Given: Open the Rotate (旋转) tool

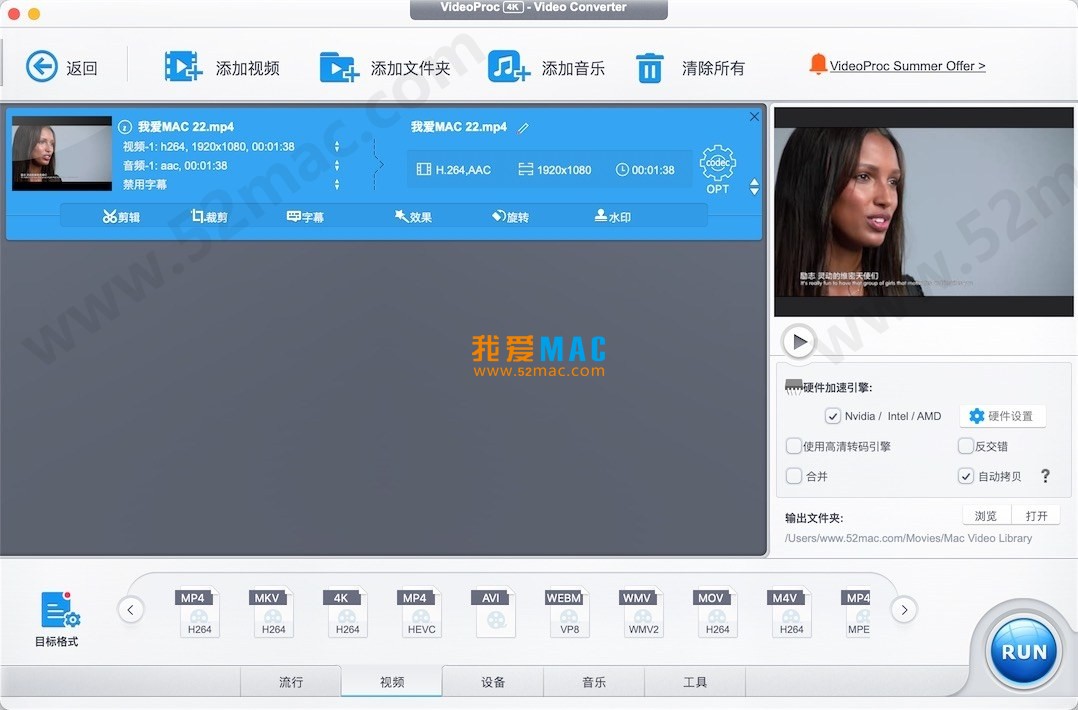Looking at the screenshot, I should coord(510,217).
